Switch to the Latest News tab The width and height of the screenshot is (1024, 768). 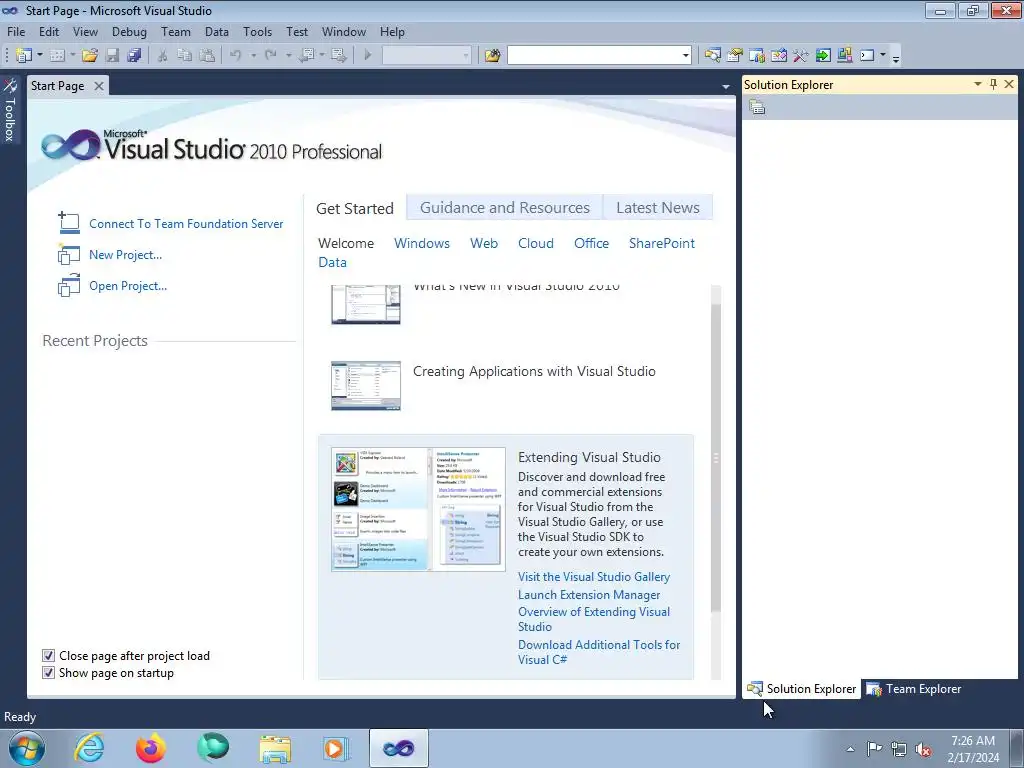[658, 208]
